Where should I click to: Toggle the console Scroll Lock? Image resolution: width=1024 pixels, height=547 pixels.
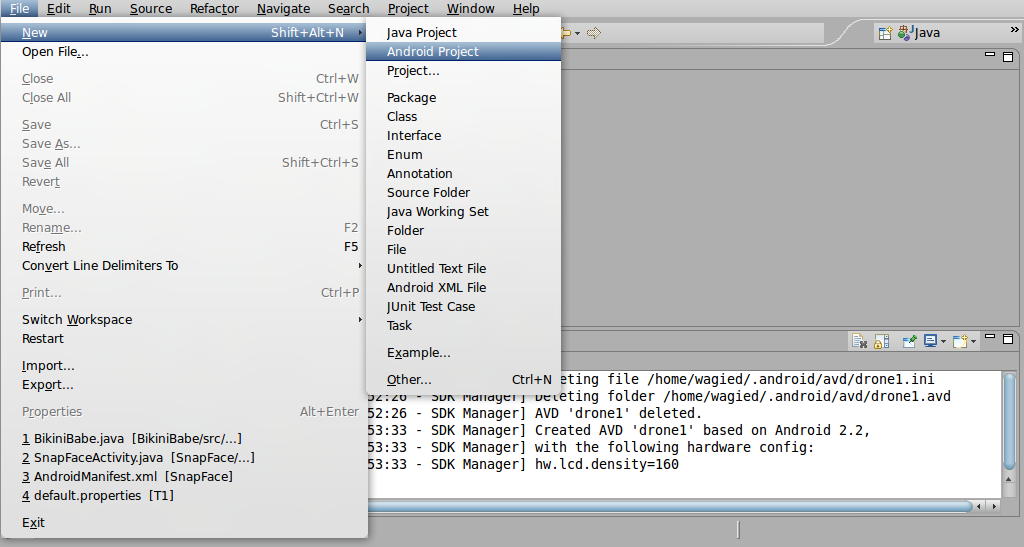pos(882,341)
